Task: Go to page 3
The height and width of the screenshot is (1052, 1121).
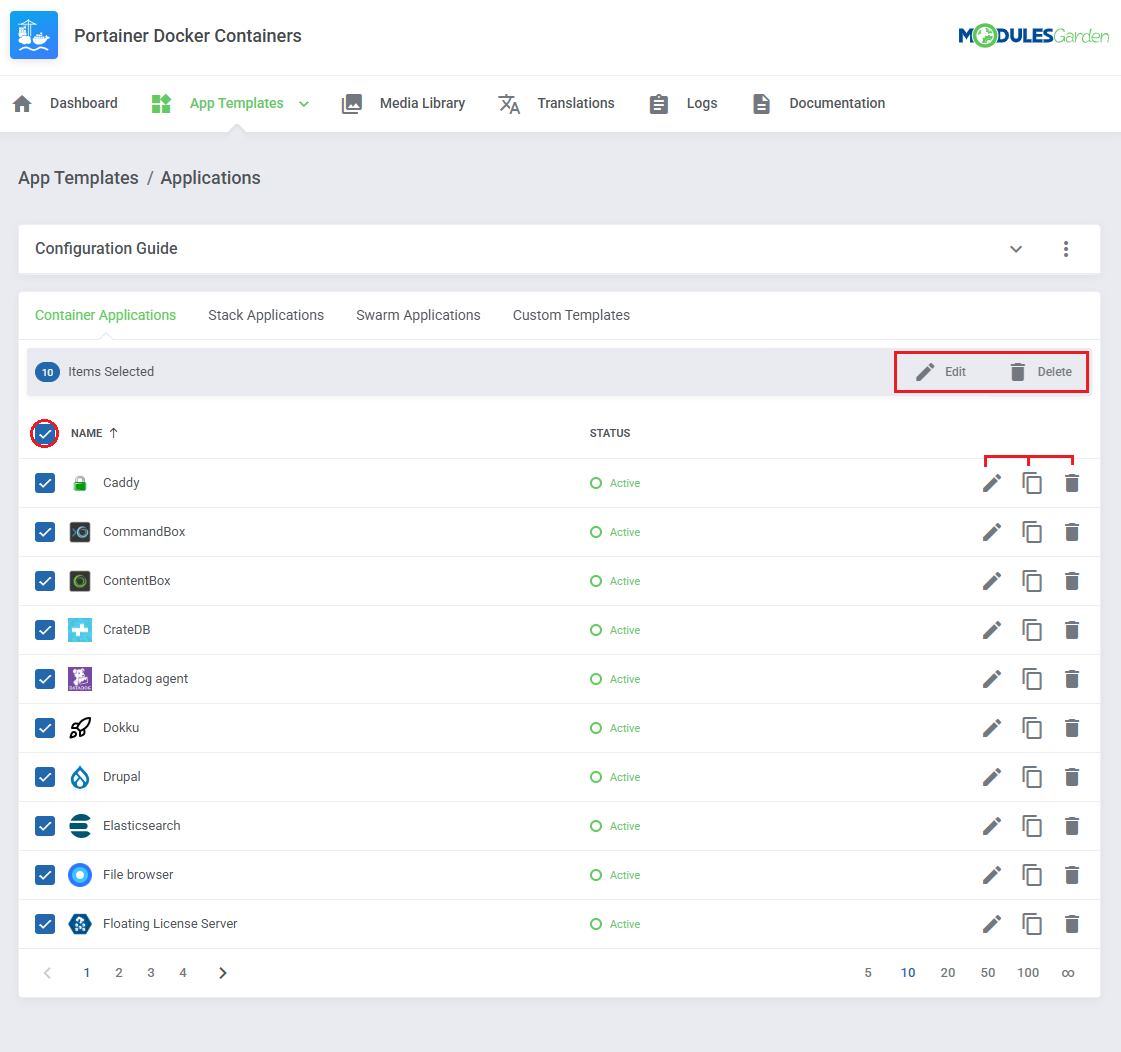Action: pos(151,973)
